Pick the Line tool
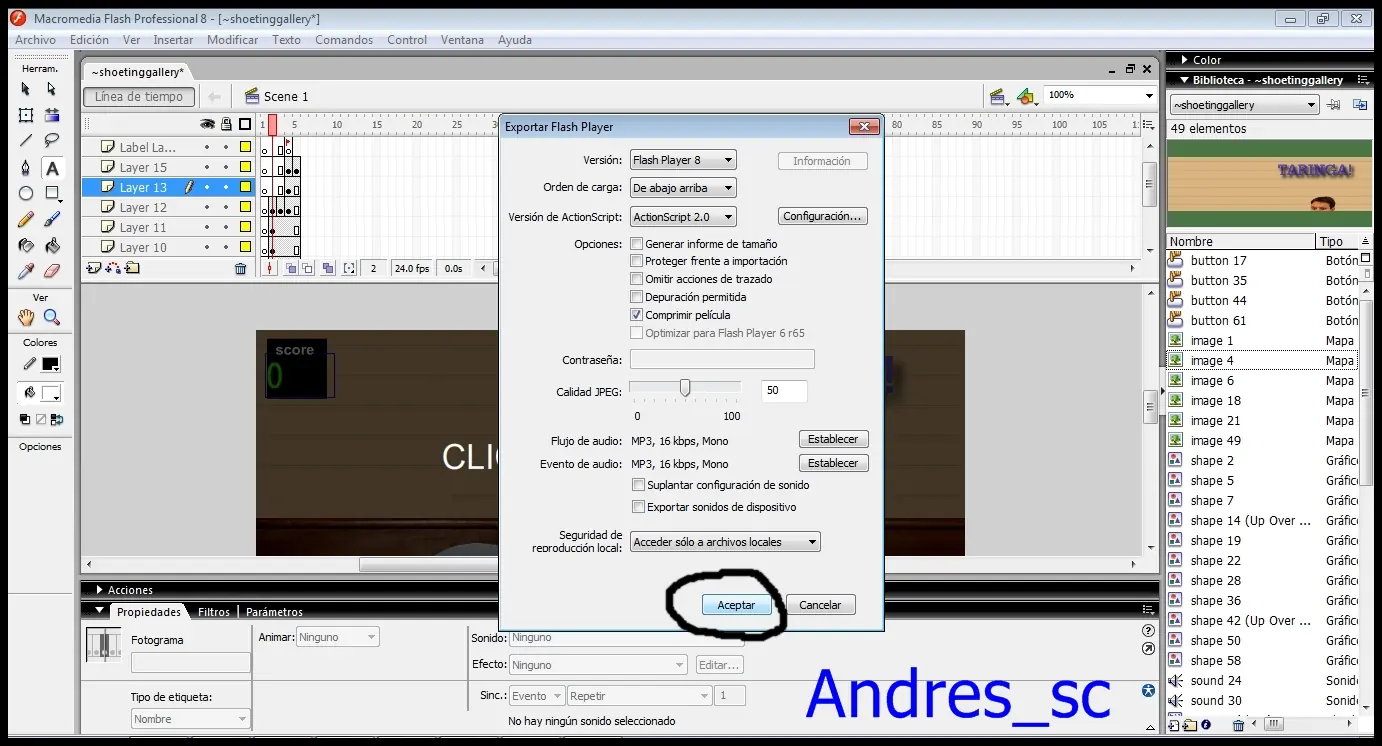Image resolution: width=1382 pixels, height=746 pixels. (26, 141)
